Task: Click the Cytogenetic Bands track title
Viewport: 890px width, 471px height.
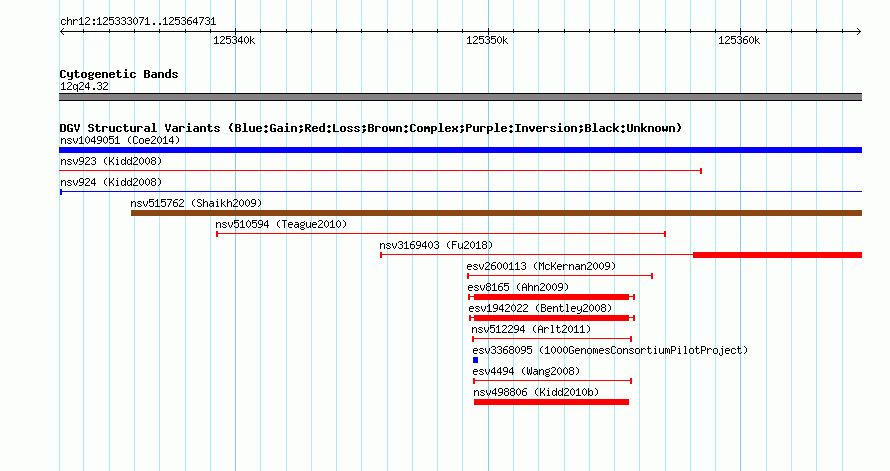Action: click(119, 74)
